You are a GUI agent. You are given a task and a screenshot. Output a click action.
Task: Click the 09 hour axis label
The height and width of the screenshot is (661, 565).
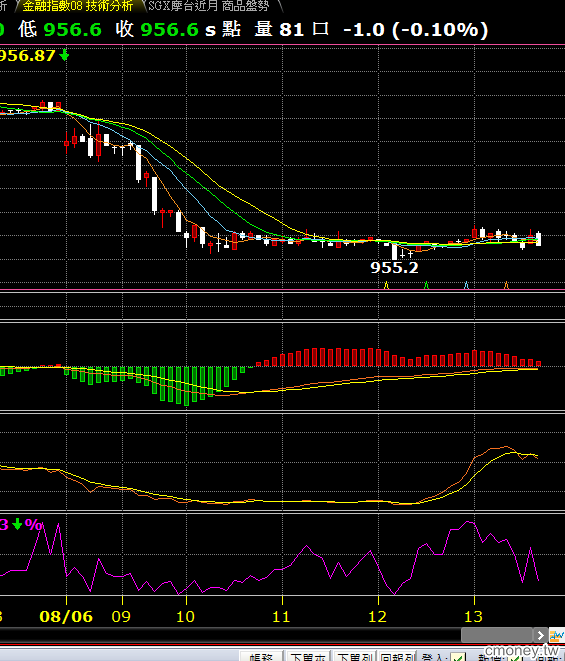(121, 616)
